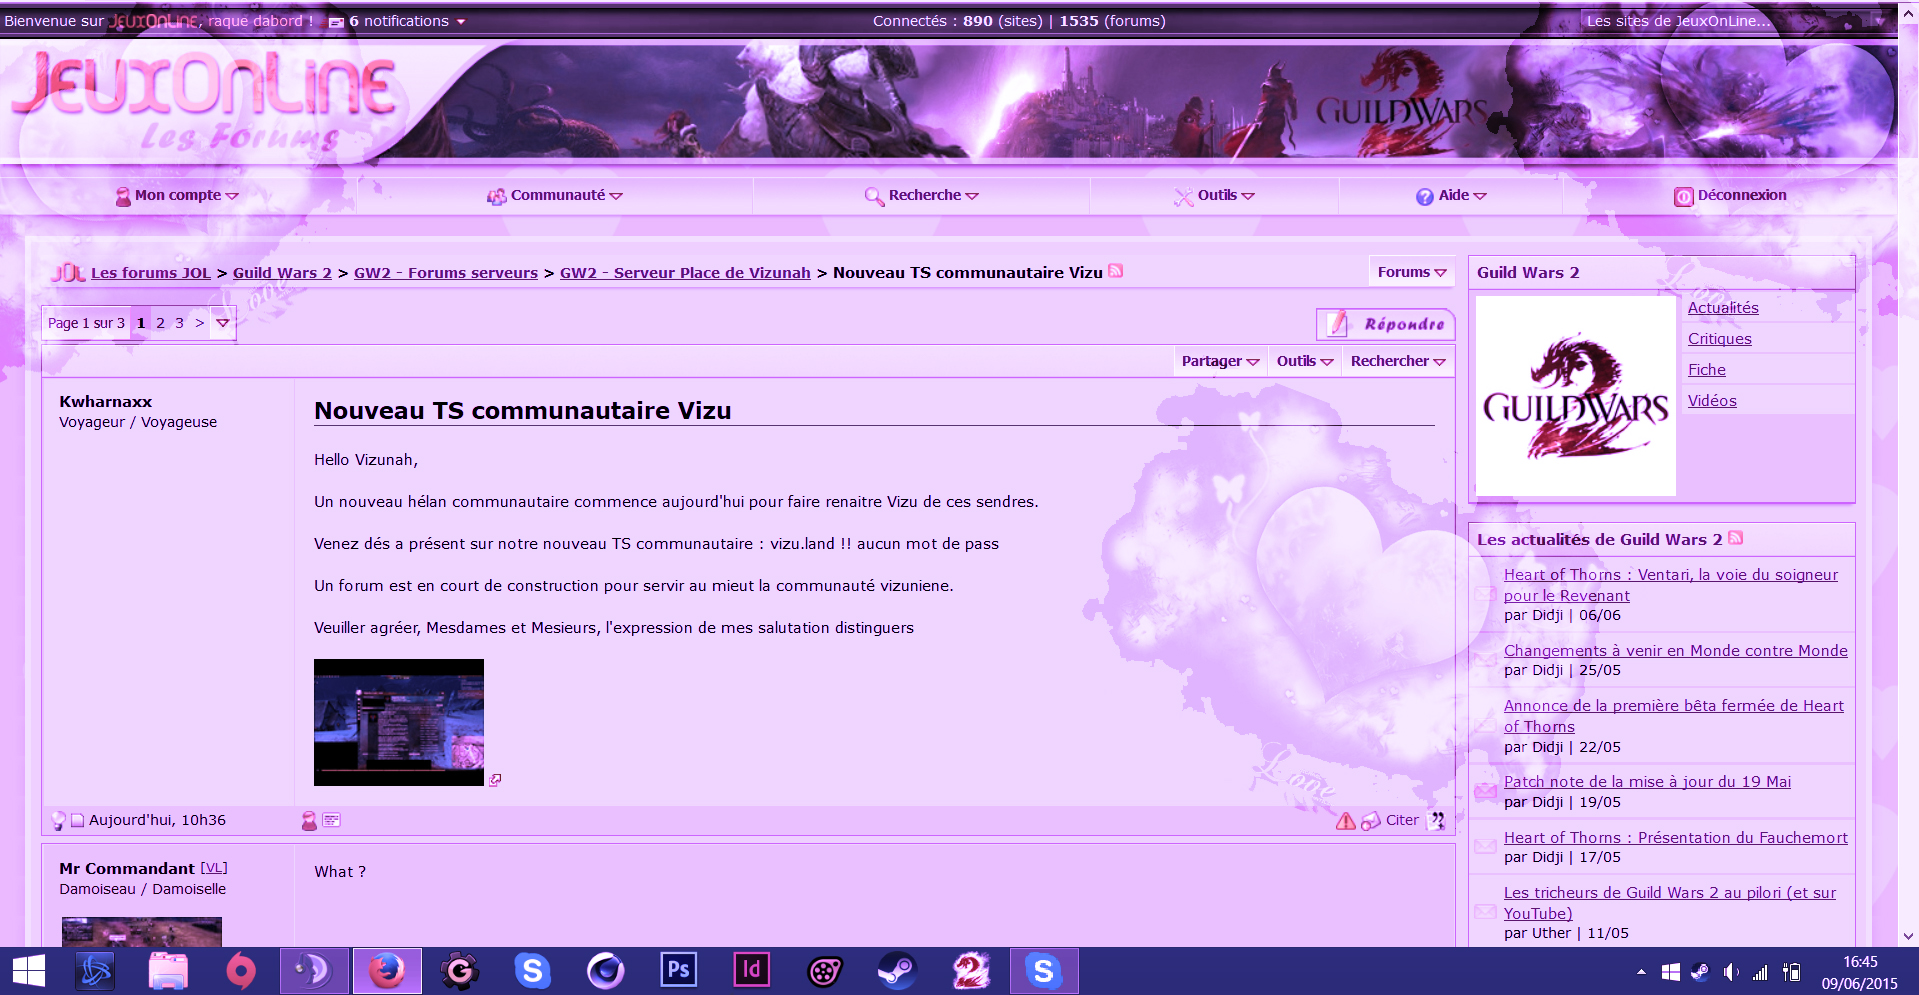This screenshot has height=995, width=1919.
Task: Click the RSS icon beside thread title
Action: point(1115,271)
